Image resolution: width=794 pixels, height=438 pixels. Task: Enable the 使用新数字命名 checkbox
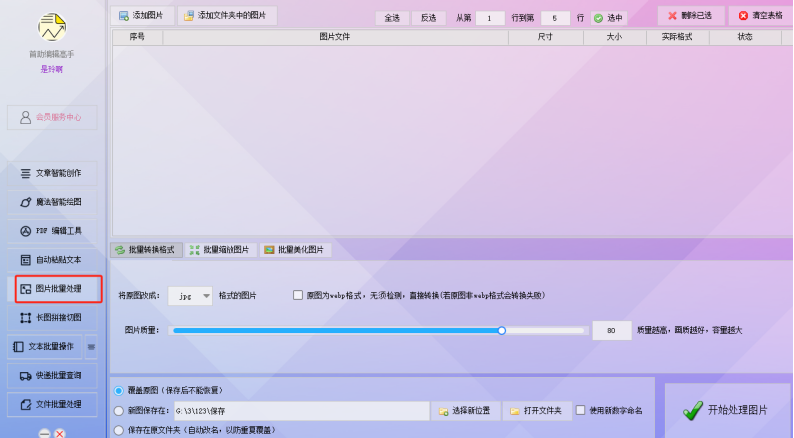(580, 410)
